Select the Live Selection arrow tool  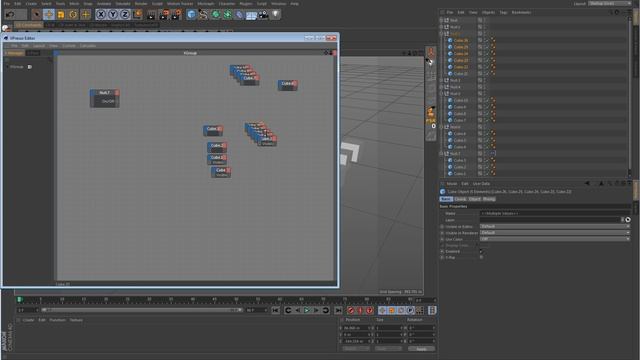(x=36, y=15)
